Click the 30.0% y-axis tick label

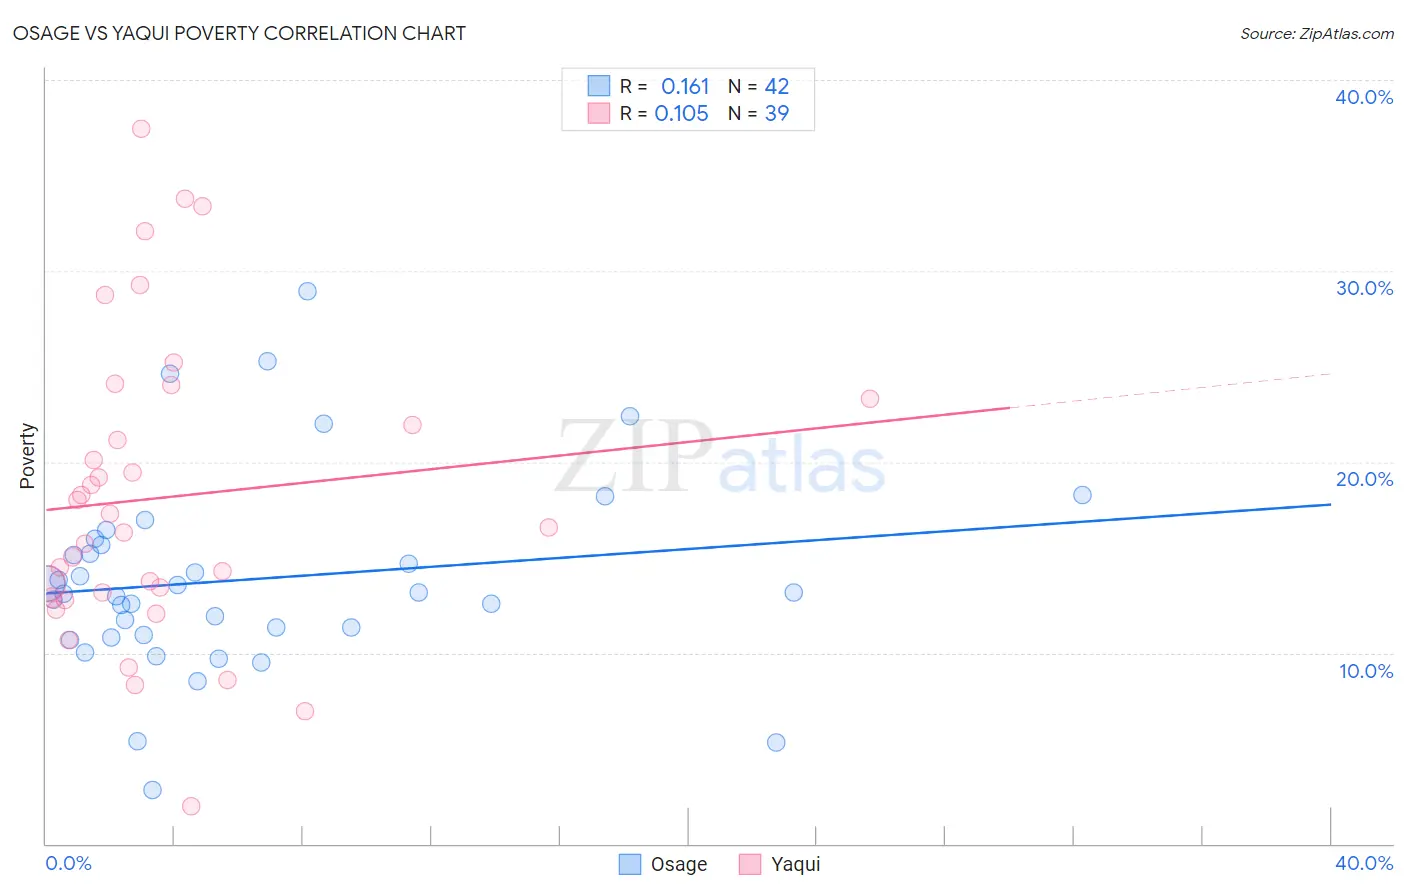[1364, 288]
